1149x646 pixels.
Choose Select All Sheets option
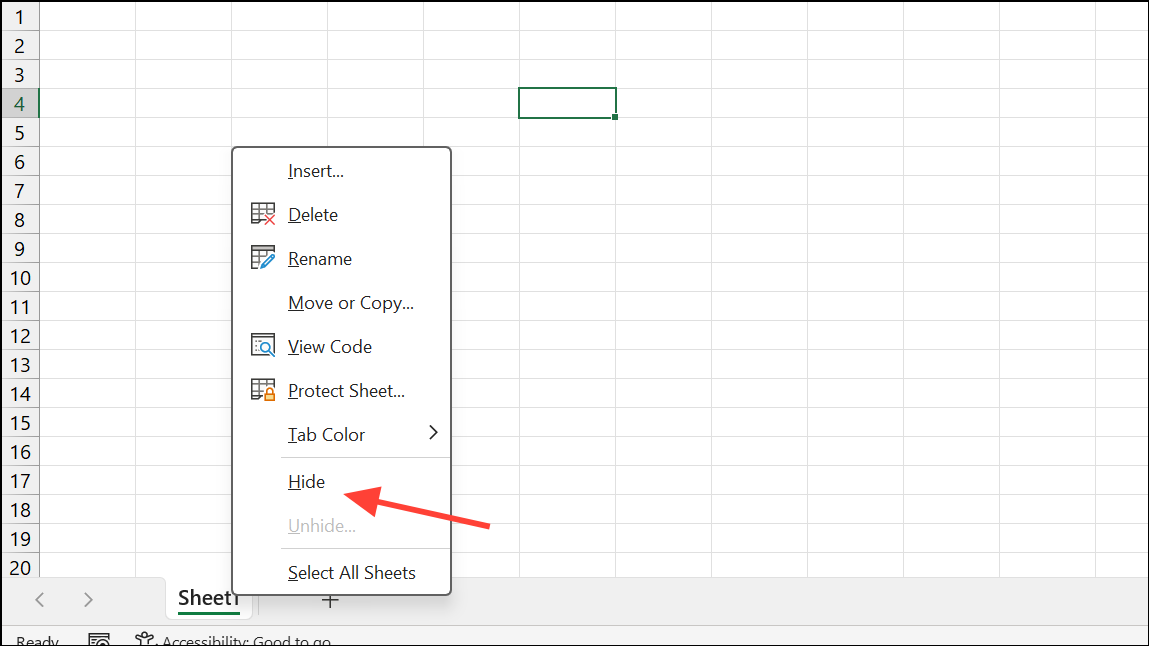(352, 573)
